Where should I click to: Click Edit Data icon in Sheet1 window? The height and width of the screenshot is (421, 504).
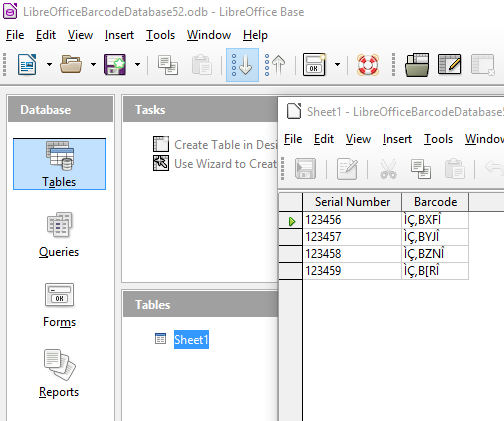pos(347,169)
